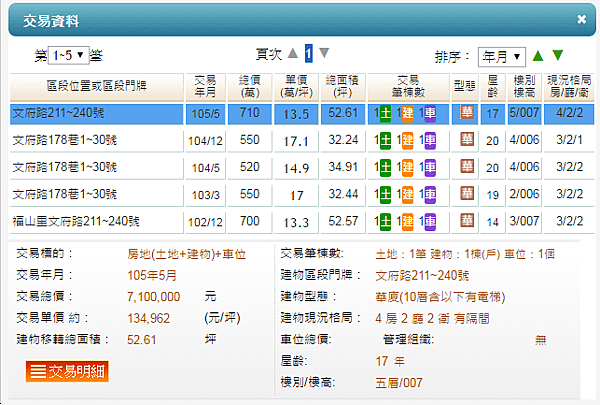600x405 pixels.
Task: Click 建物型態 value 華廈(10層含以下有電梯)
Action: tap(440, 297)
